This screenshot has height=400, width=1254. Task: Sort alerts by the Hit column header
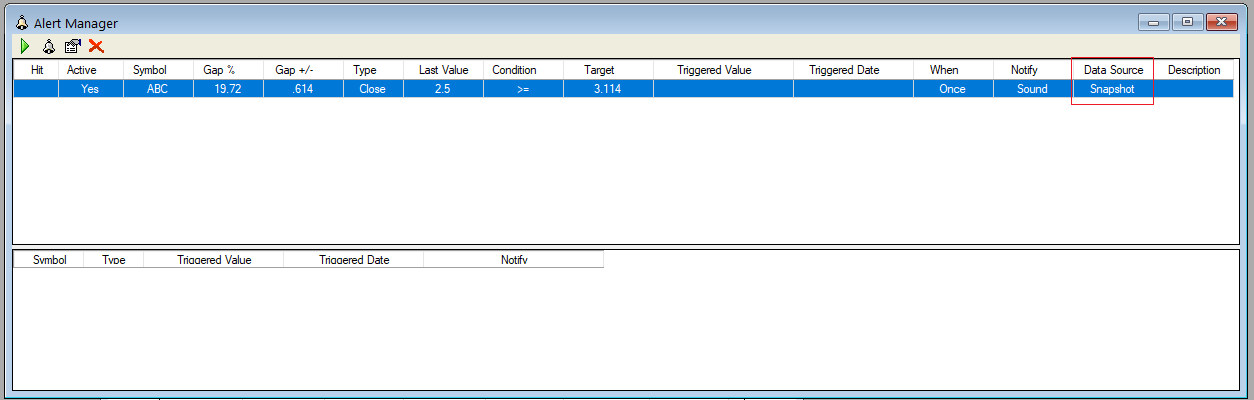pyautogui.click(x=37, y=70)
